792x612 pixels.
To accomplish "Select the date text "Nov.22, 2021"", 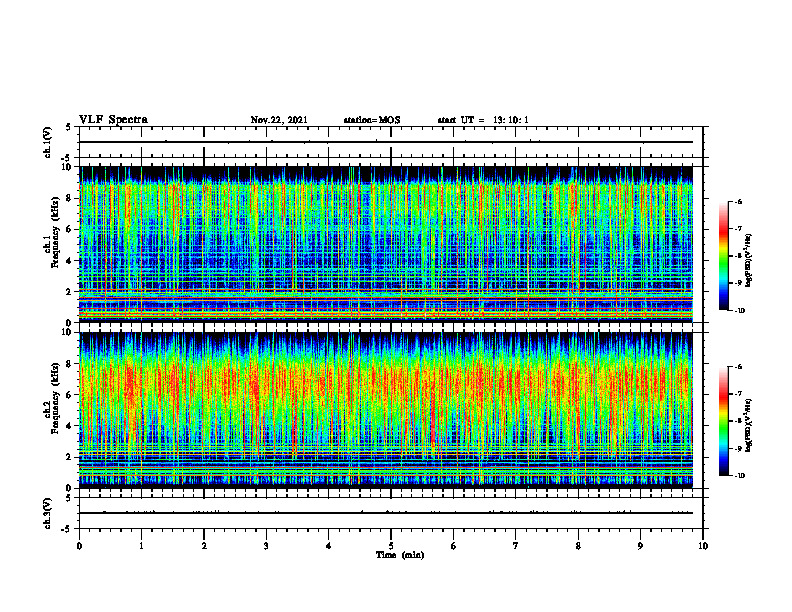I will pos(279,120).
